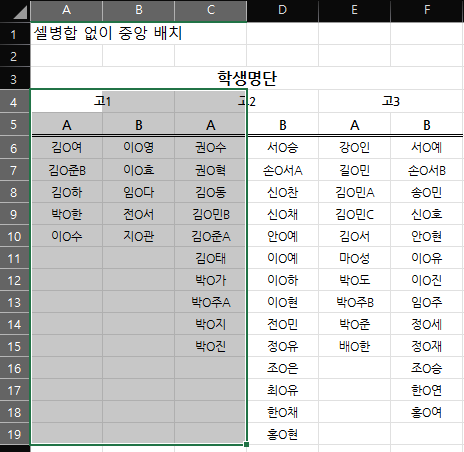Click the 고1 header cell
464x452 pixels.
pos(102,101)
